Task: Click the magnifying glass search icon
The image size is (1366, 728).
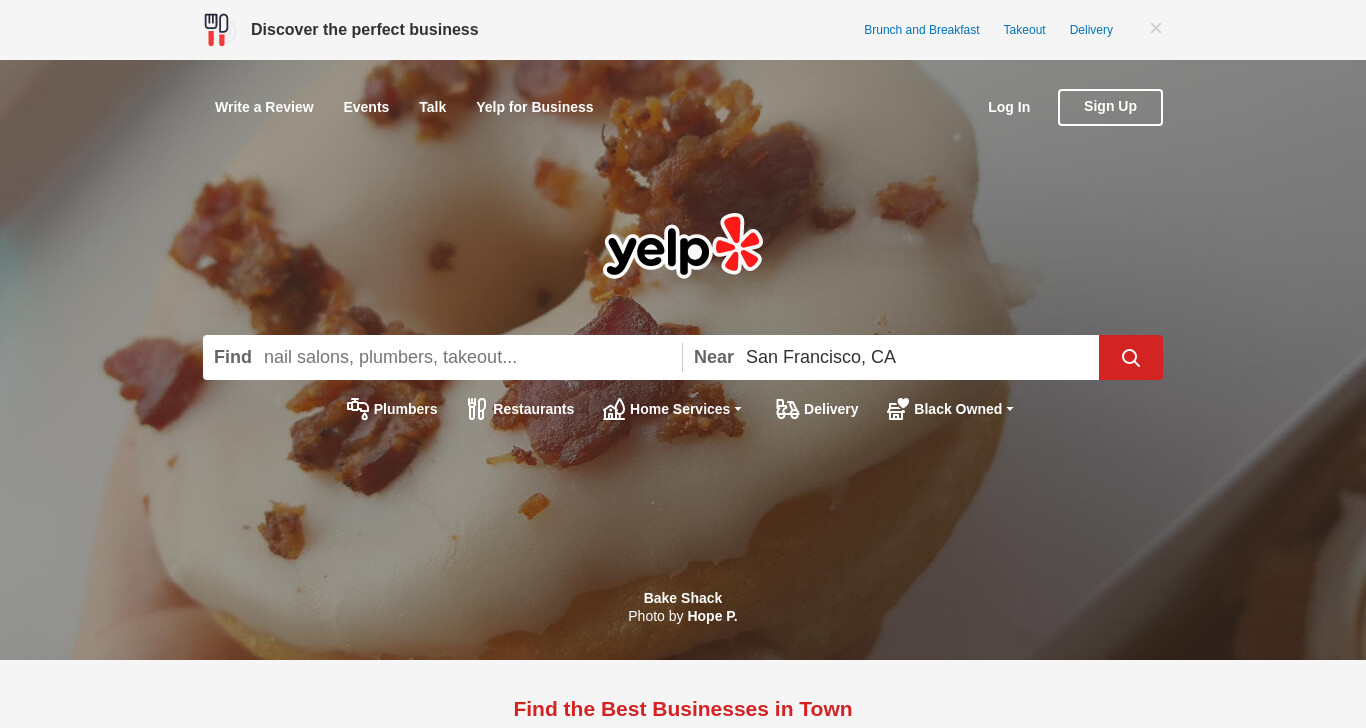Action: click(x=1131, y=358)
